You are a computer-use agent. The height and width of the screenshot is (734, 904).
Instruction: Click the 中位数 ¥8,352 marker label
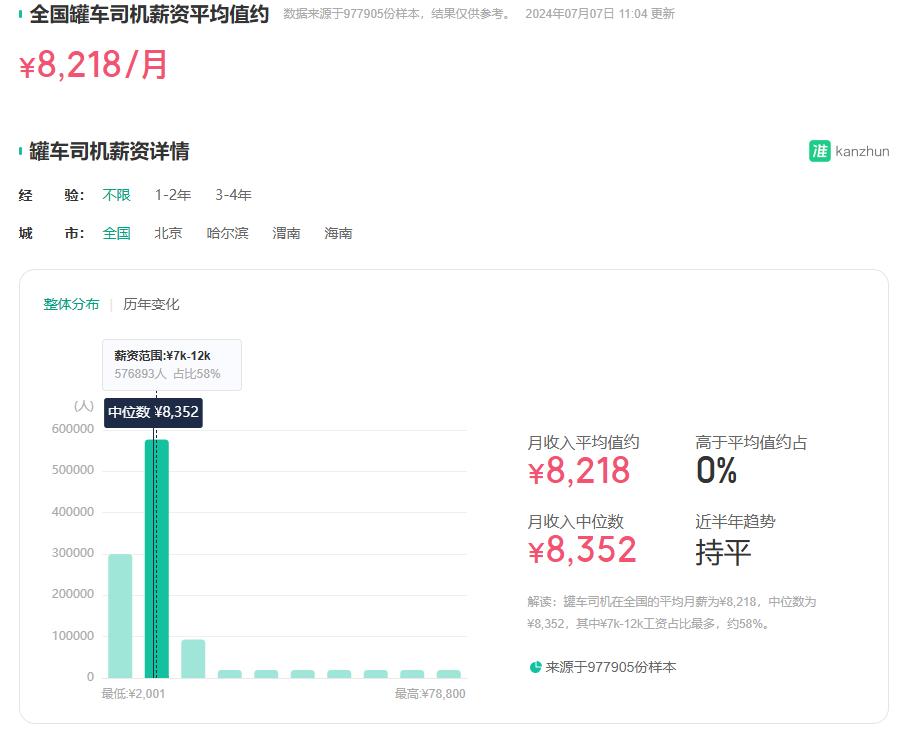153,412
